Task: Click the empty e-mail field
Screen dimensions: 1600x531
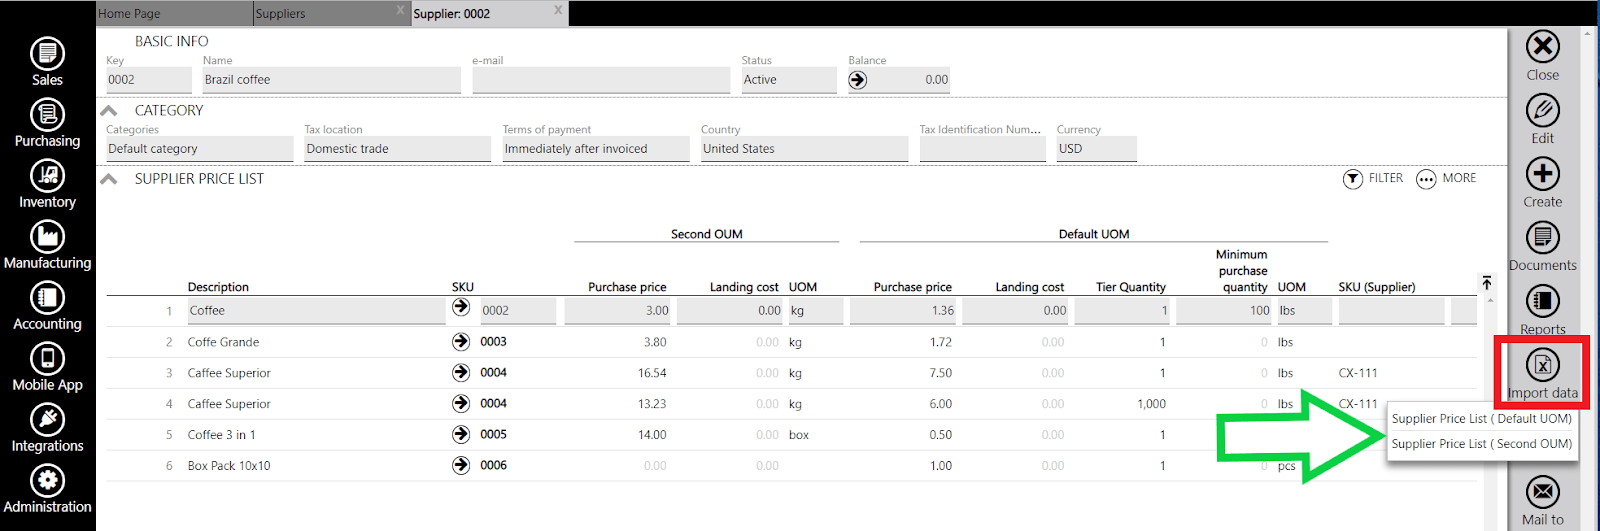Action: point(601,80)
